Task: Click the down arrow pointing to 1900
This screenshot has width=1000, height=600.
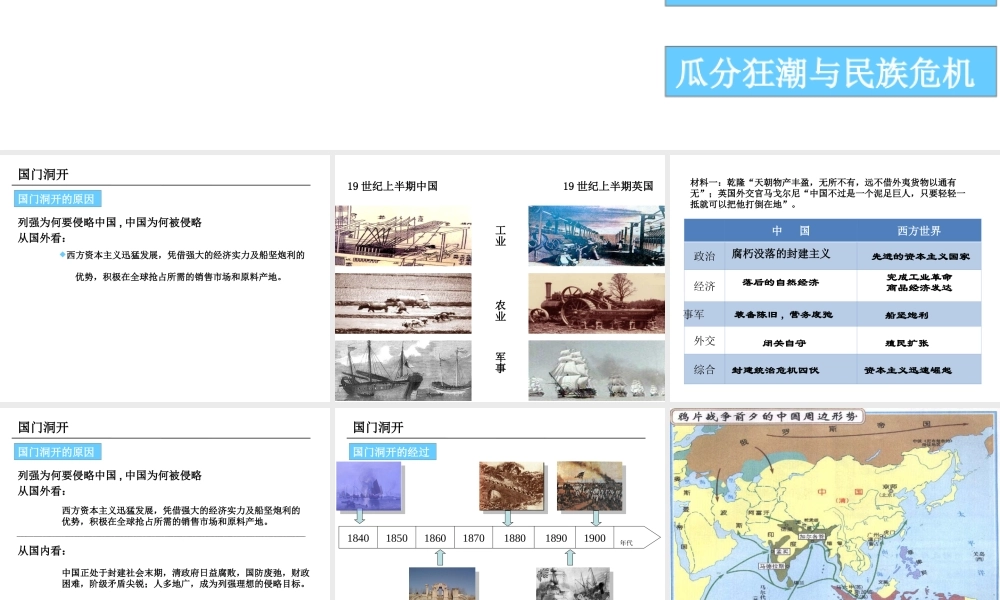Action: pos(596,518)
